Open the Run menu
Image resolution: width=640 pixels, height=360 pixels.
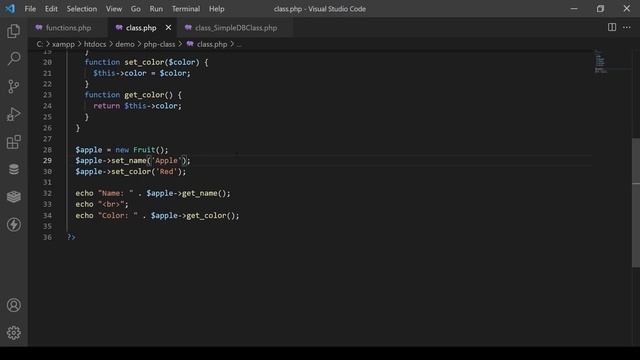click(156, 9)
